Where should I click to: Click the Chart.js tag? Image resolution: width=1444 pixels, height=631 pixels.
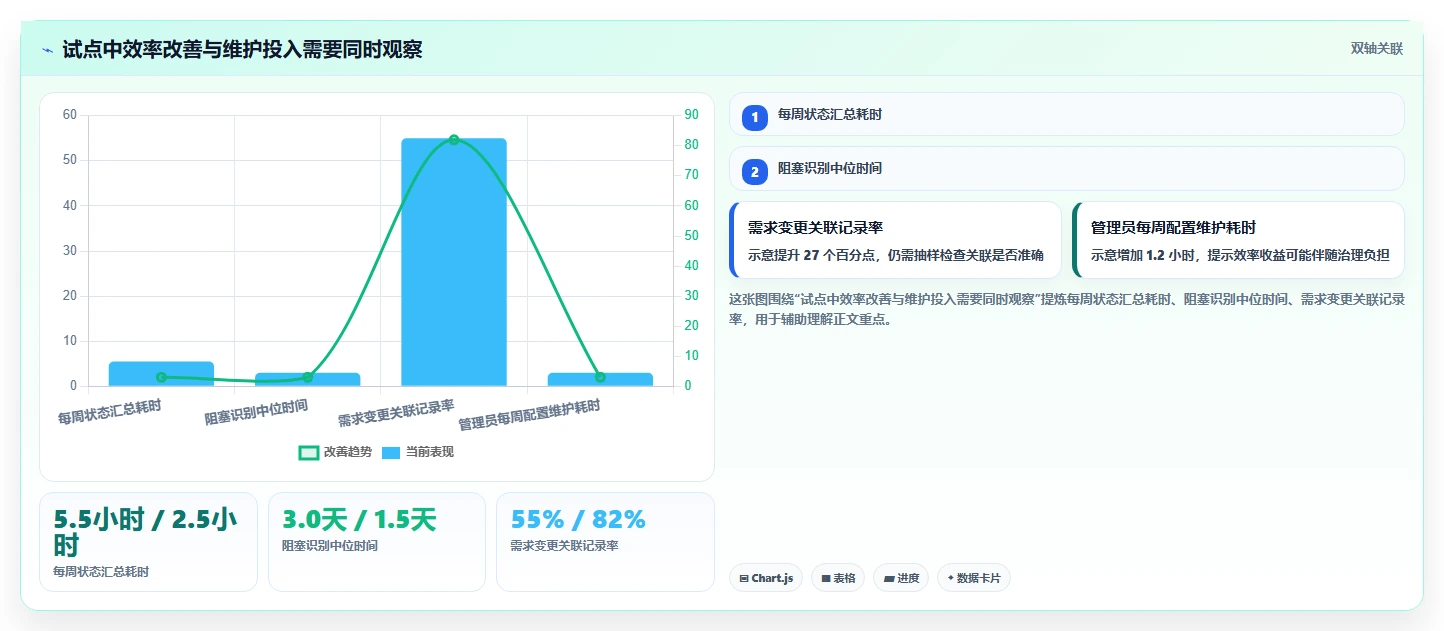766,578
